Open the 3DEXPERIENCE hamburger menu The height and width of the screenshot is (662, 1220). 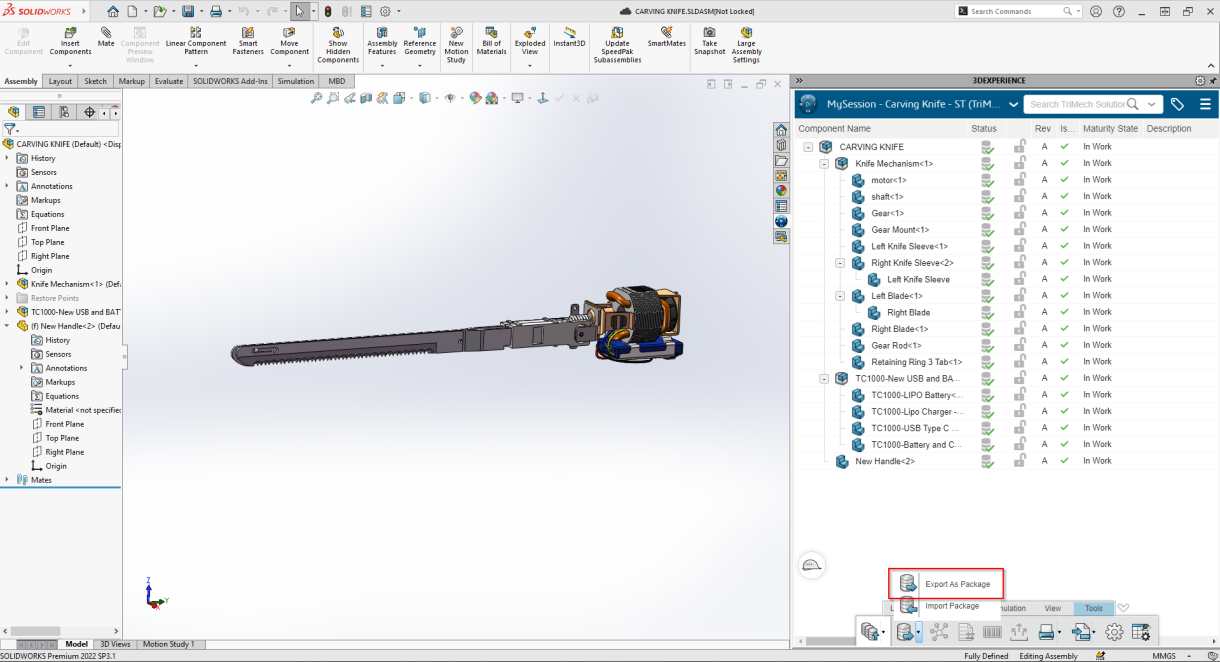pos(1205,104)
